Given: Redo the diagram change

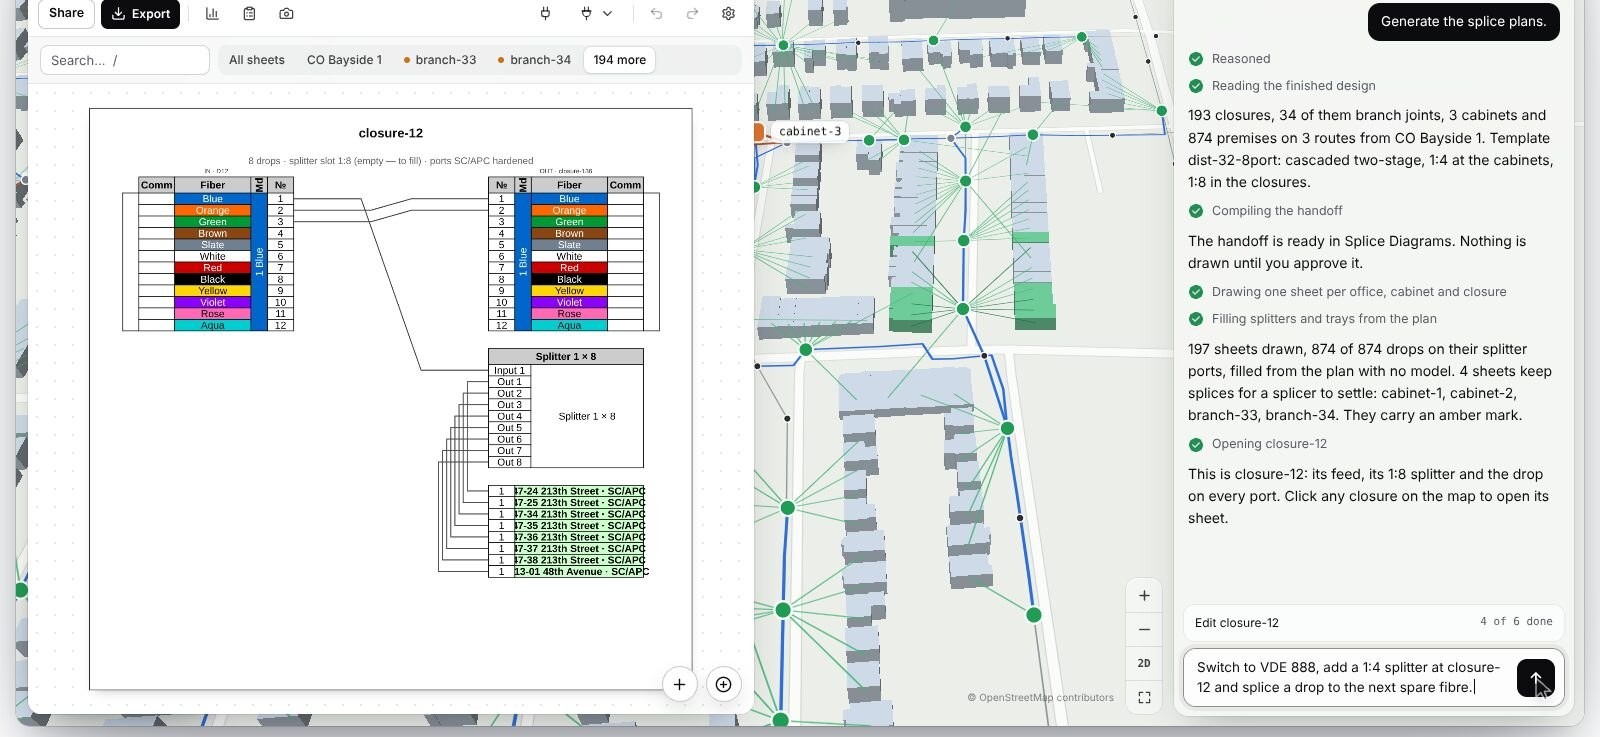Looking at the screenshot, I should click(692, 14).
